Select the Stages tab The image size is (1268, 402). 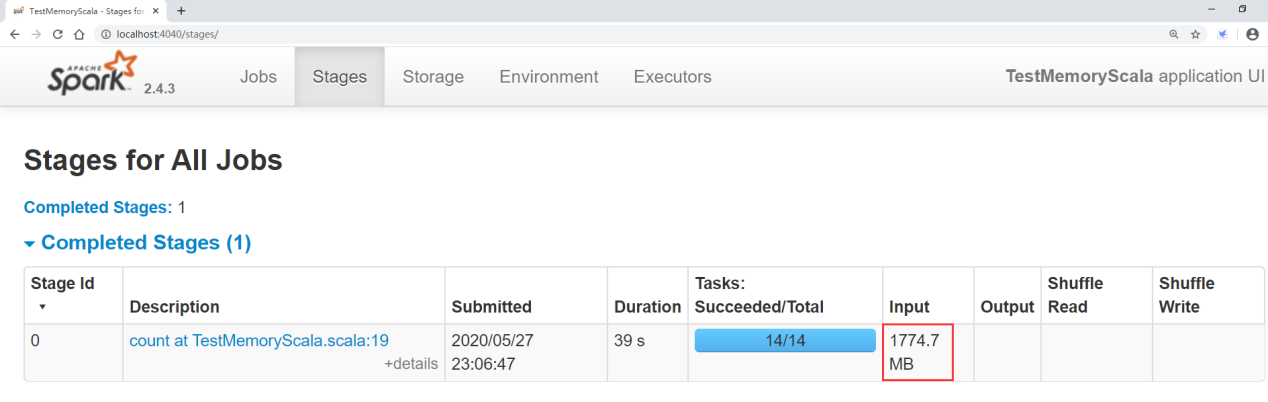(x=340, y=77)
